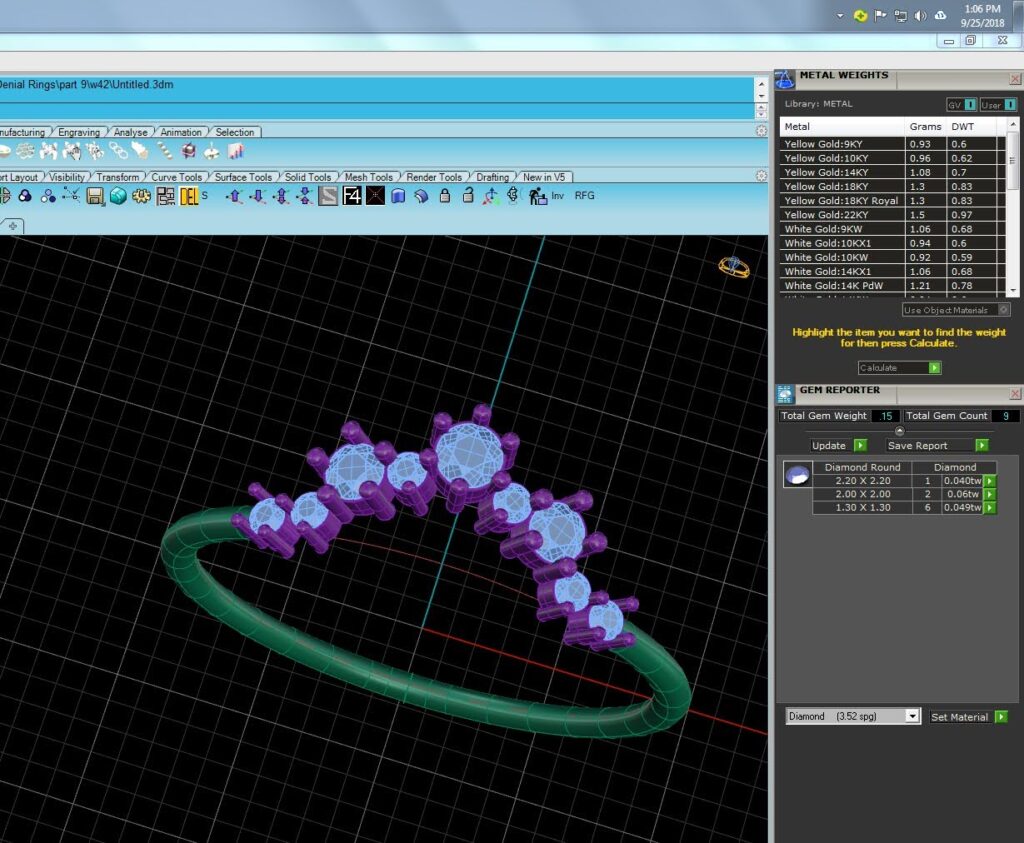Viewport: 1024px width, 843px height.
Task: Click the yellow DEL delete icon
Action: (x=189, y=196)
